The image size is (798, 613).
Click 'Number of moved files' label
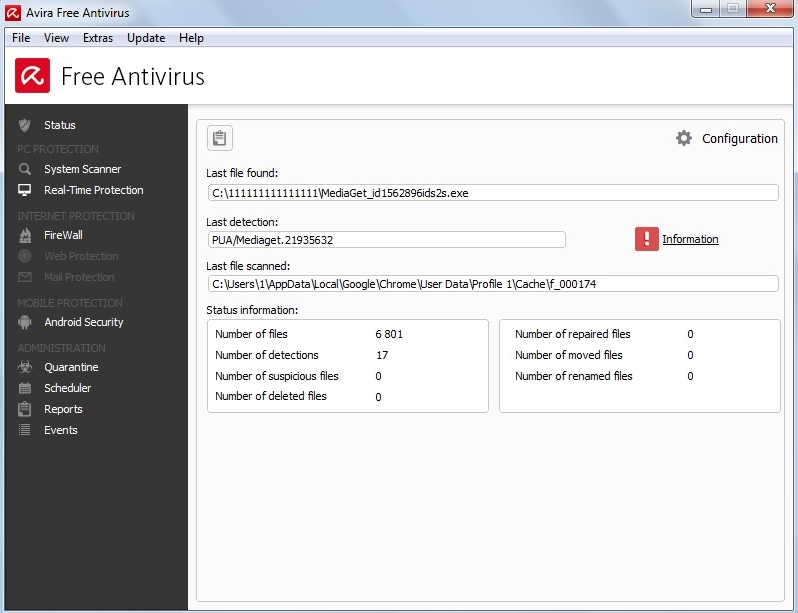coord(568,355)
